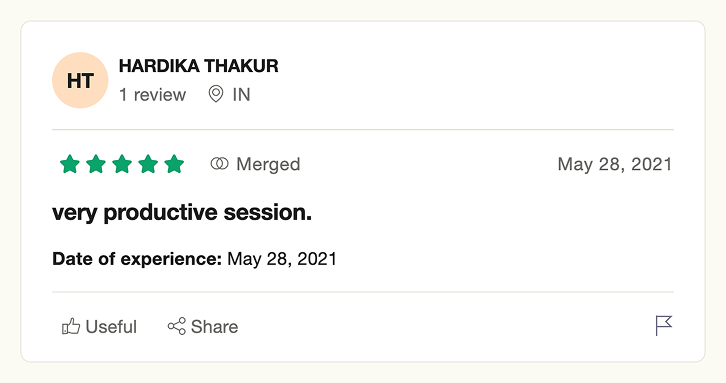Click the location pin icon
Viewport: 726px width, 383px height.
tap(216, 94)
